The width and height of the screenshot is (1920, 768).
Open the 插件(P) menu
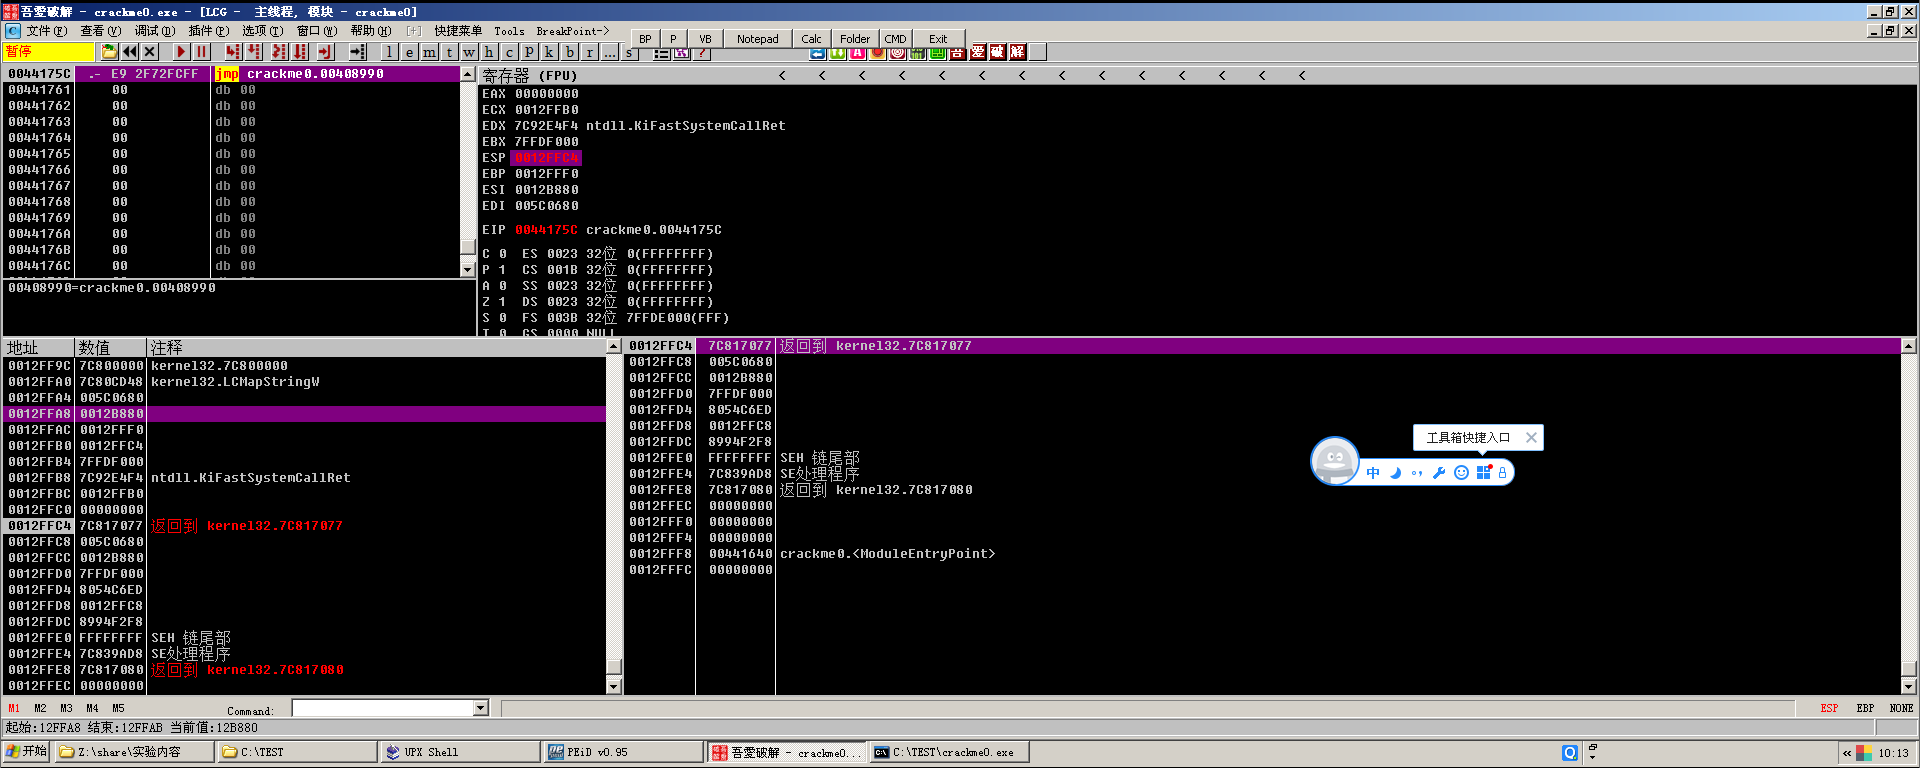coord(208,31)
